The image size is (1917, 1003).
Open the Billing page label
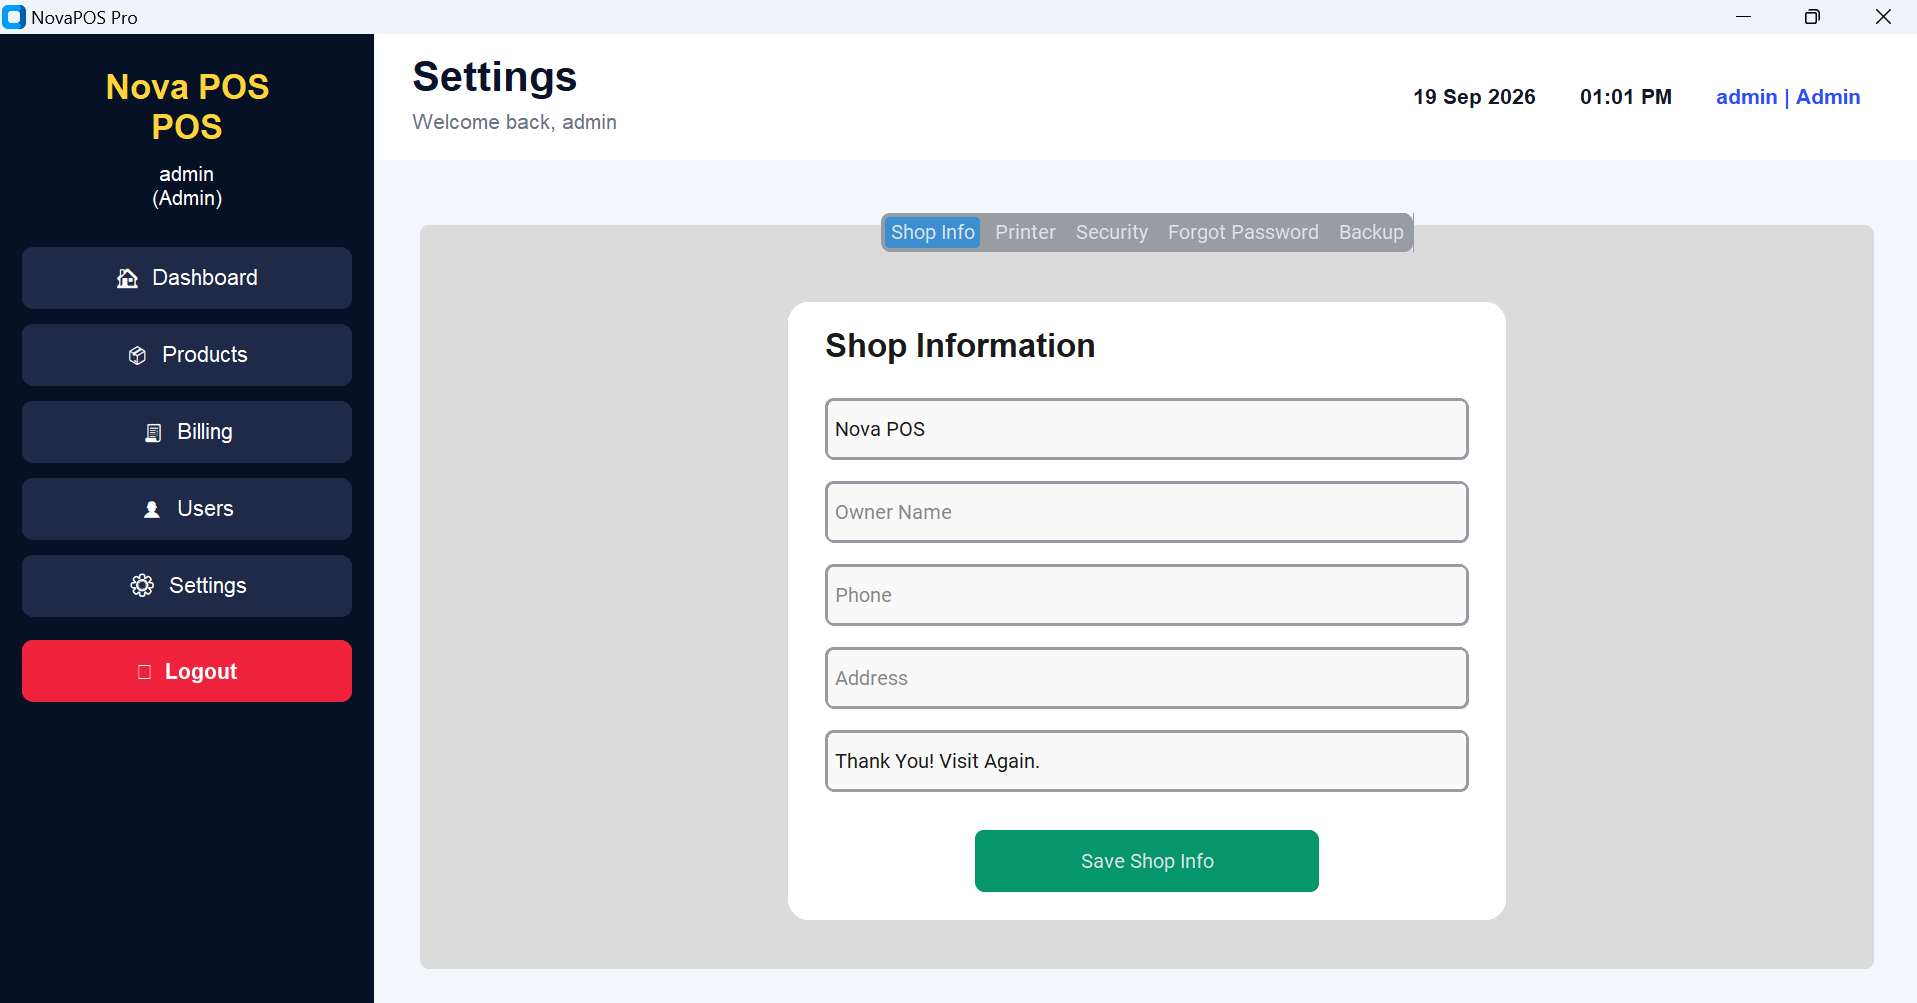(x=205, y=432)
